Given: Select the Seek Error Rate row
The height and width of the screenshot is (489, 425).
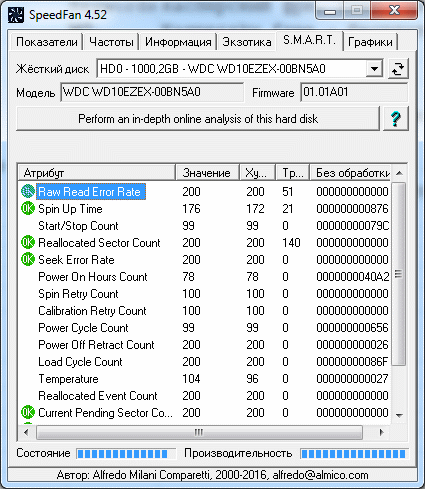Looking at the screenshot, I should [205, 260].
